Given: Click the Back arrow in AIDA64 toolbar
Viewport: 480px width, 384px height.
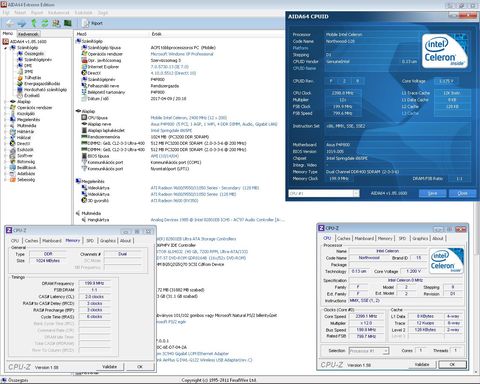Looking at the screenshot, I should pos(10,23).
